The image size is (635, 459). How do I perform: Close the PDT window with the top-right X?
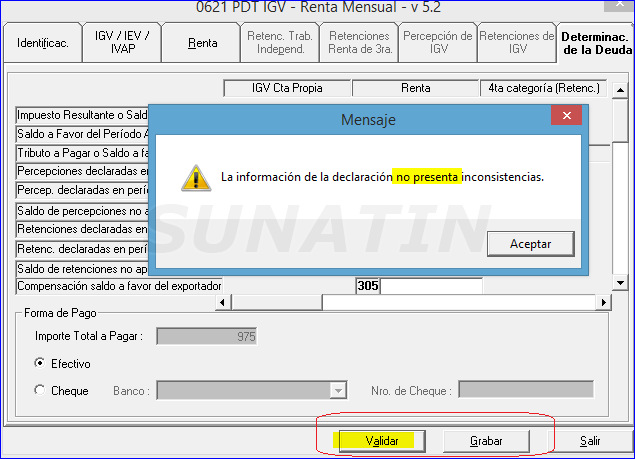pos(619,5)
